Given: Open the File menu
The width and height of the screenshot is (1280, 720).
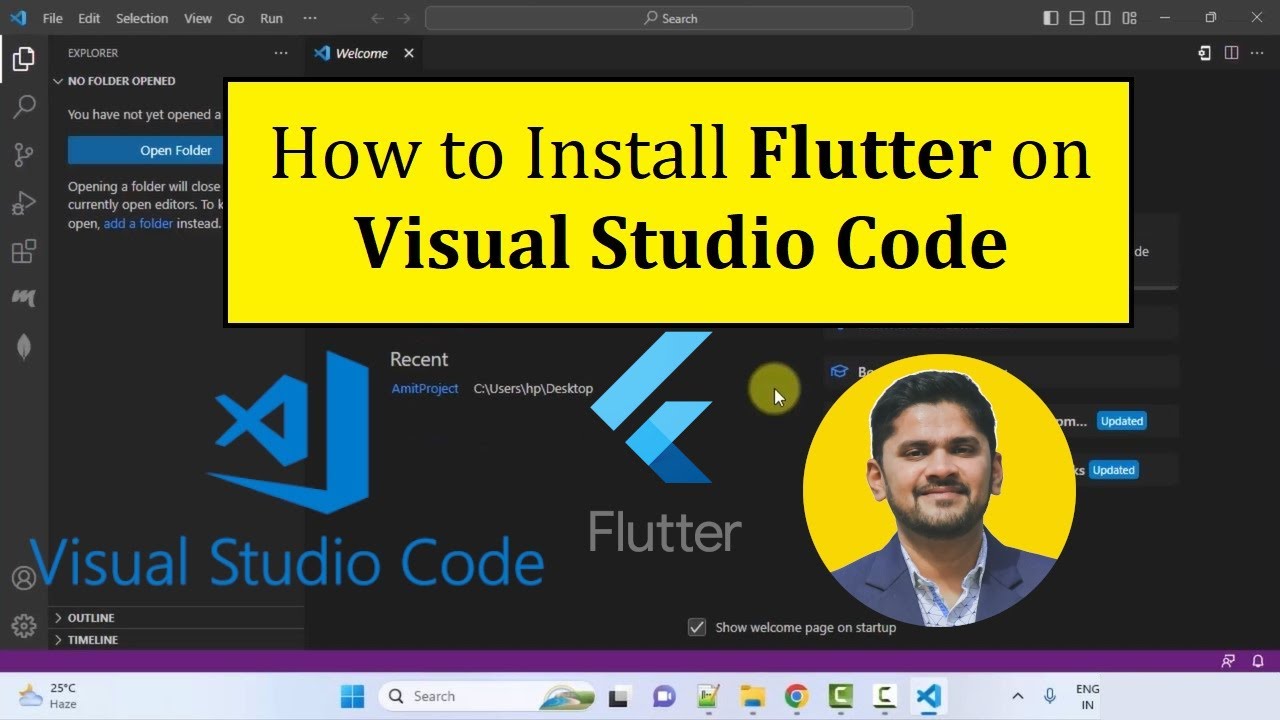Looking at the screenshot, I should click(52, 18).
